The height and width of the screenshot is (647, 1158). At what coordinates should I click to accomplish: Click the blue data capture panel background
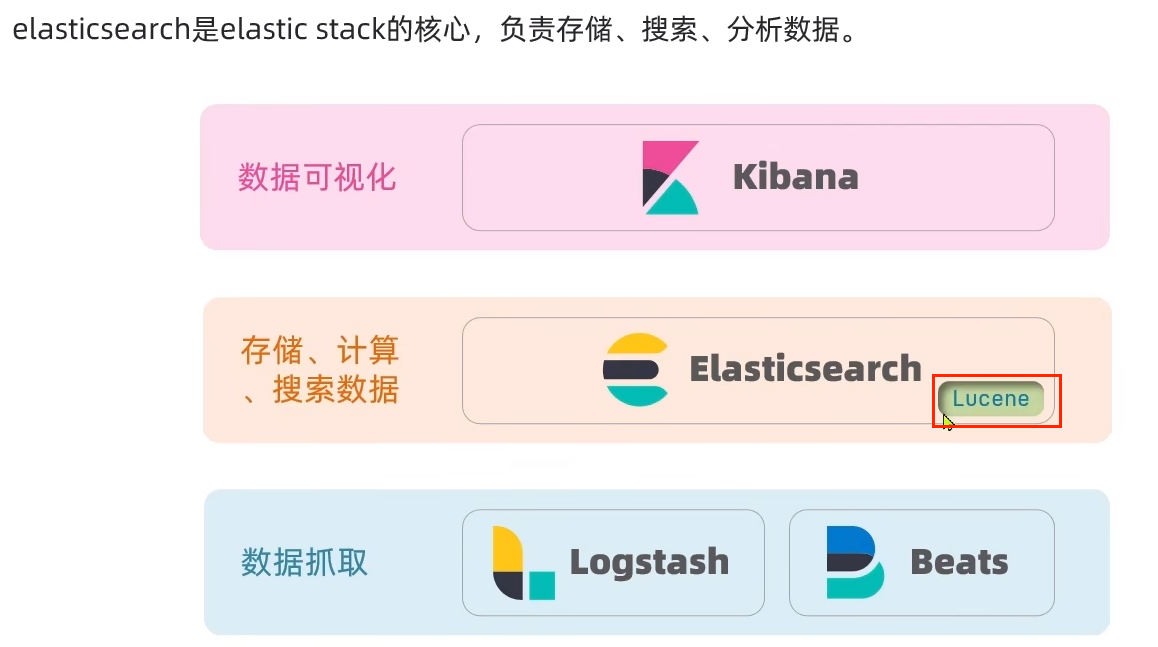tap(332, 613)
